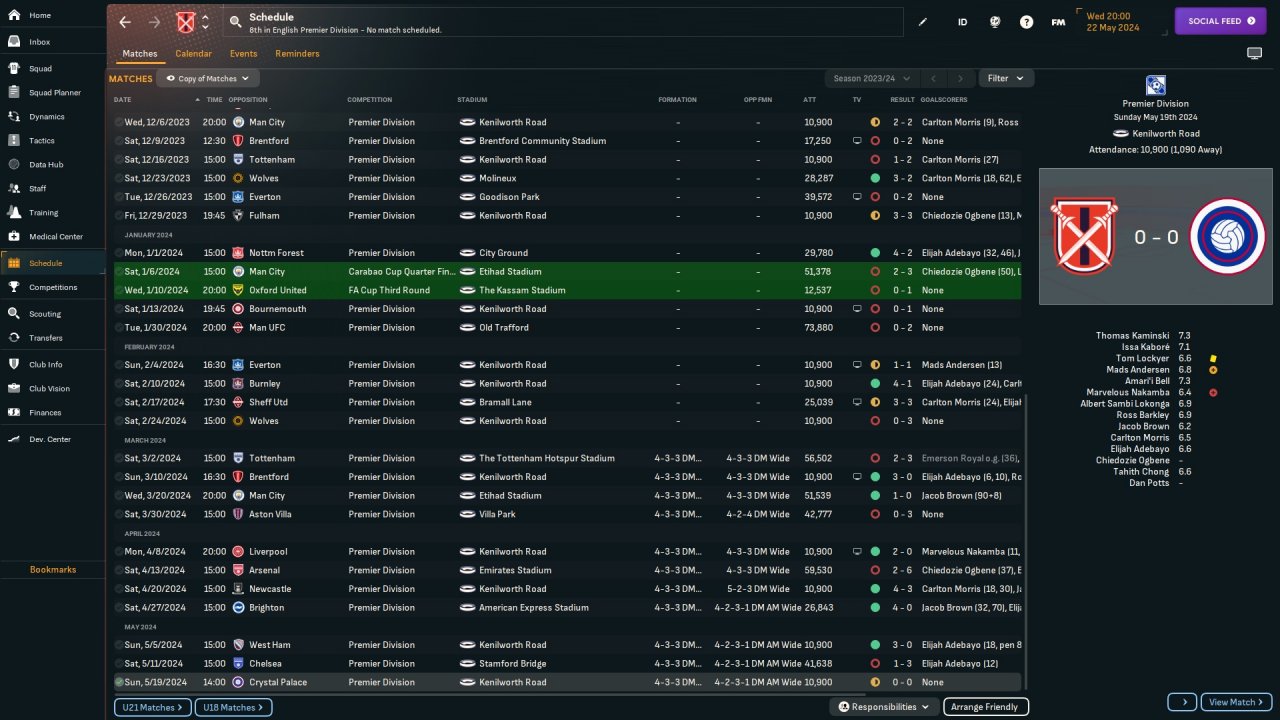This screenshot has width=1280, height=720.
Task: Click the matches list vertical scrollbar
Action: coord(1027,540)
